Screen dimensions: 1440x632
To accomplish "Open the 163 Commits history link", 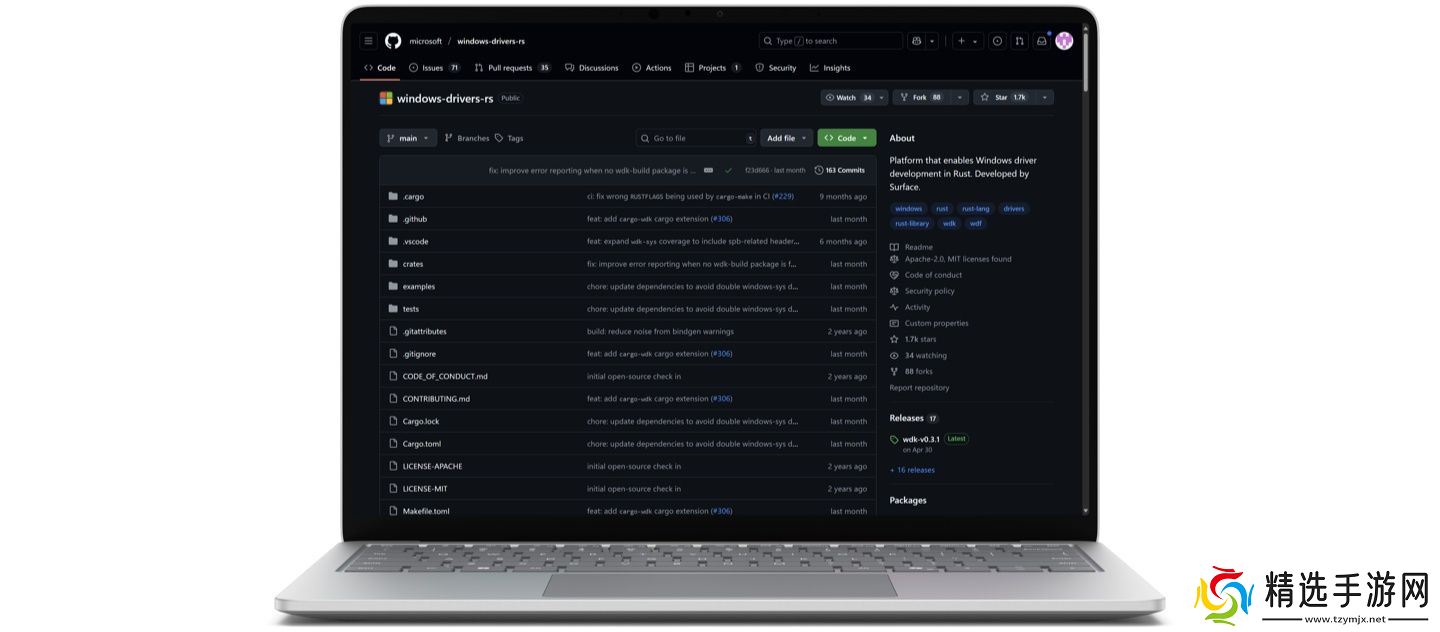I will pyautogui.click(x=840, y=170).
